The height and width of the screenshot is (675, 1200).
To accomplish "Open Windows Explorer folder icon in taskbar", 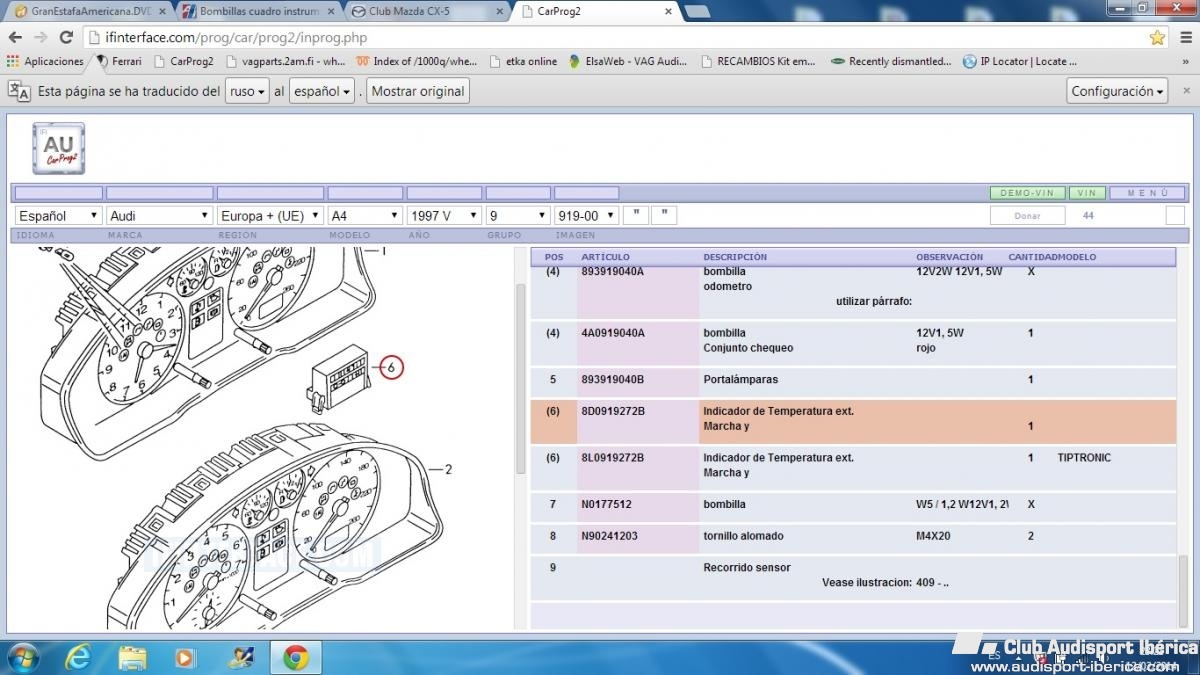I will (132, 657).
